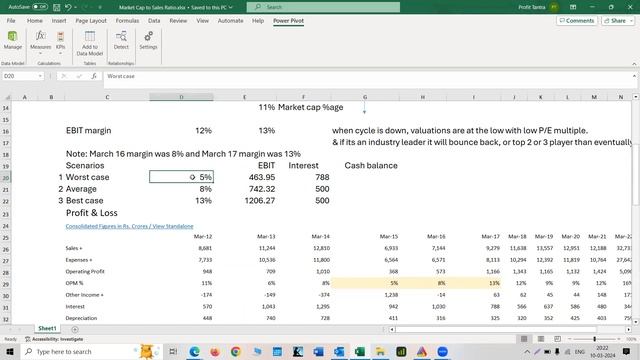Screen dimensions: 640x360
Task: Switch to Page Layout view icon
Action: 541,339
